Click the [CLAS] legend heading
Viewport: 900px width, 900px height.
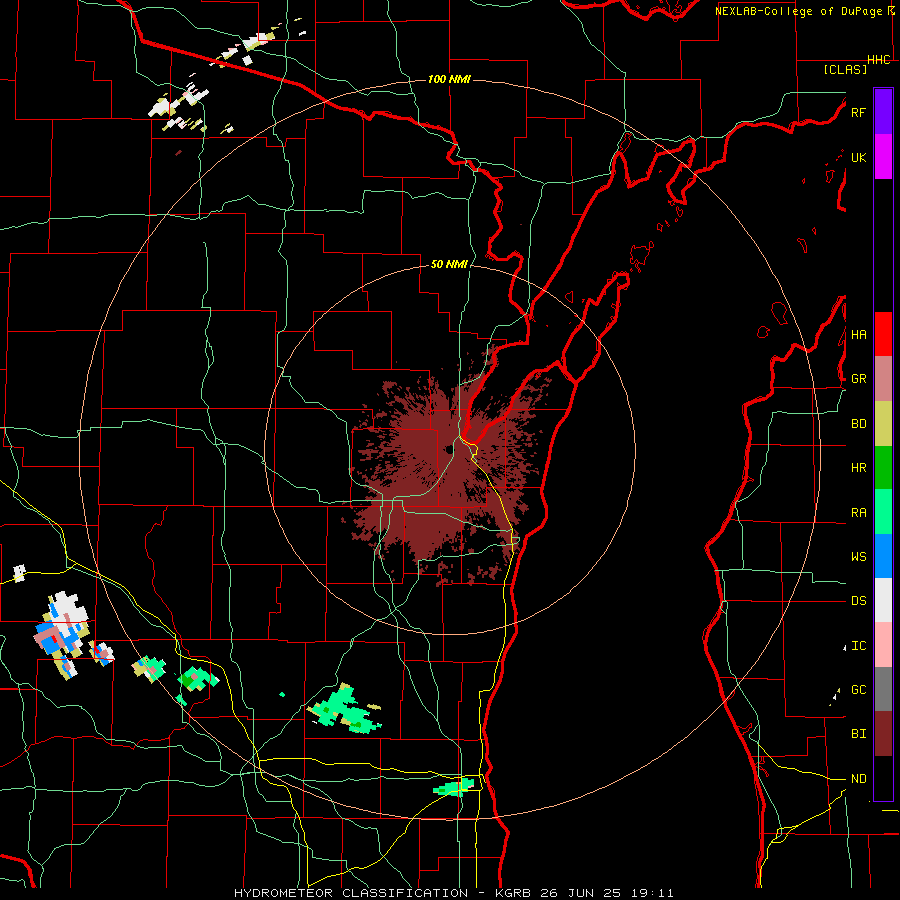pos(845,69)
